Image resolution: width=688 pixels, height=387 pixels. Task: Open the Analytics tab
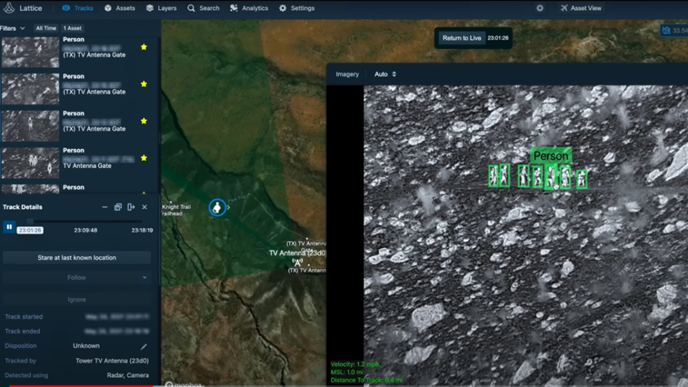click(249, 8)
